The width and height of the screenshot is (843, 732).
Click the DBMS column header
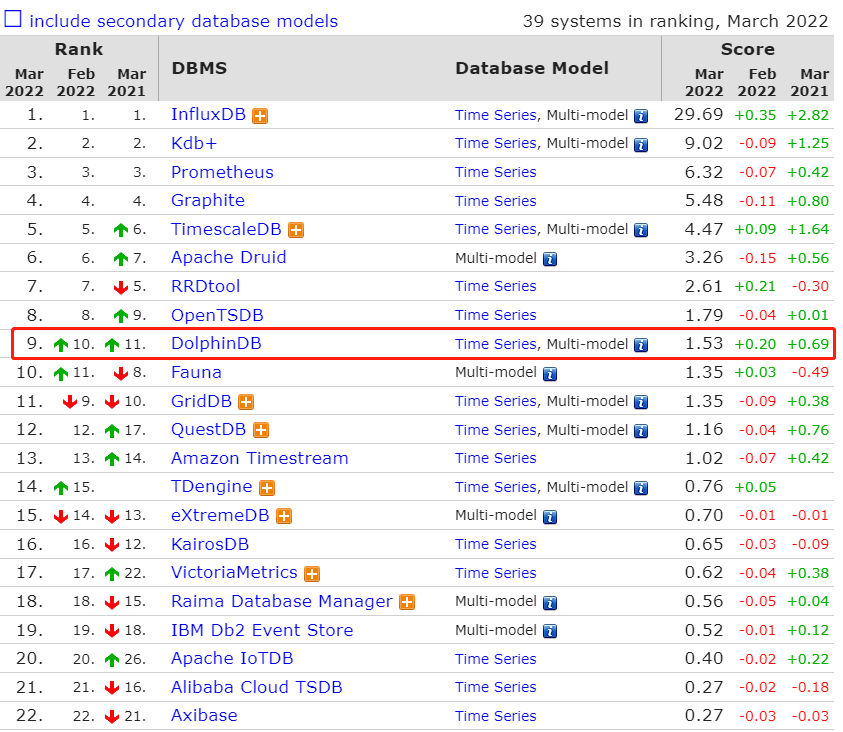pos(199,68)
